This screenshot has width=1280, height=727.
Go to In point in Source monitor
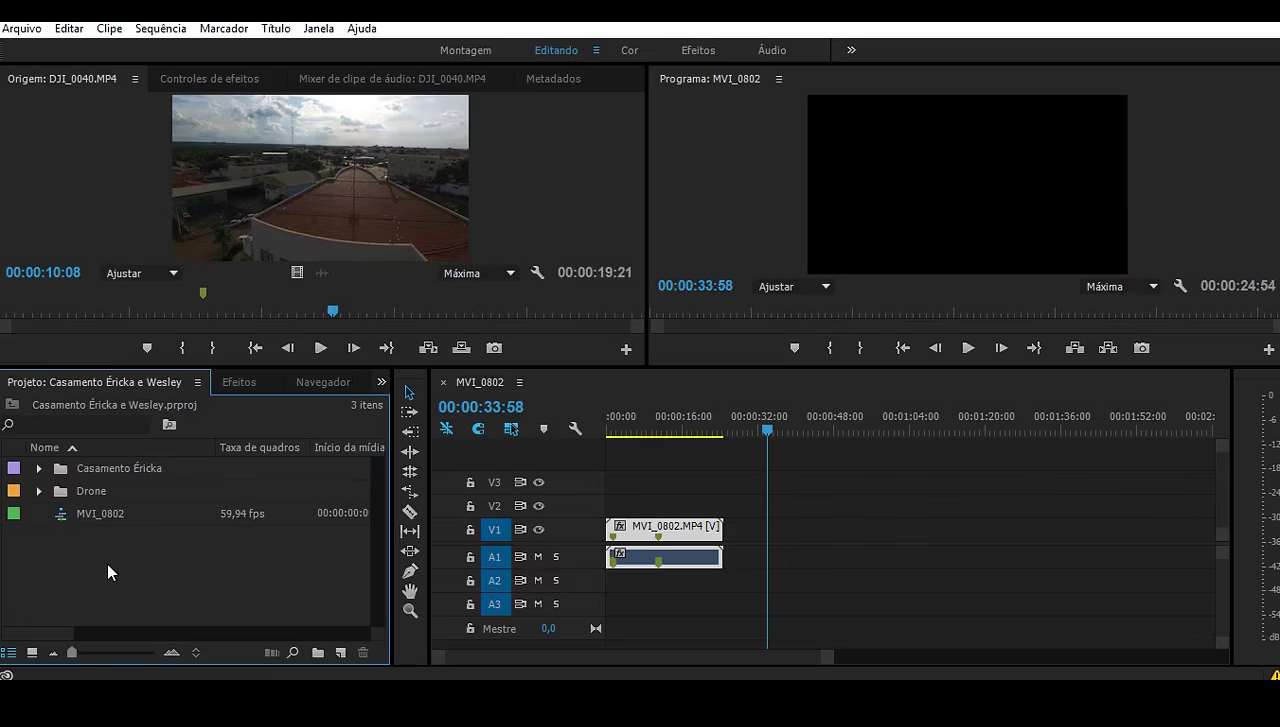[x=255, y=348]
